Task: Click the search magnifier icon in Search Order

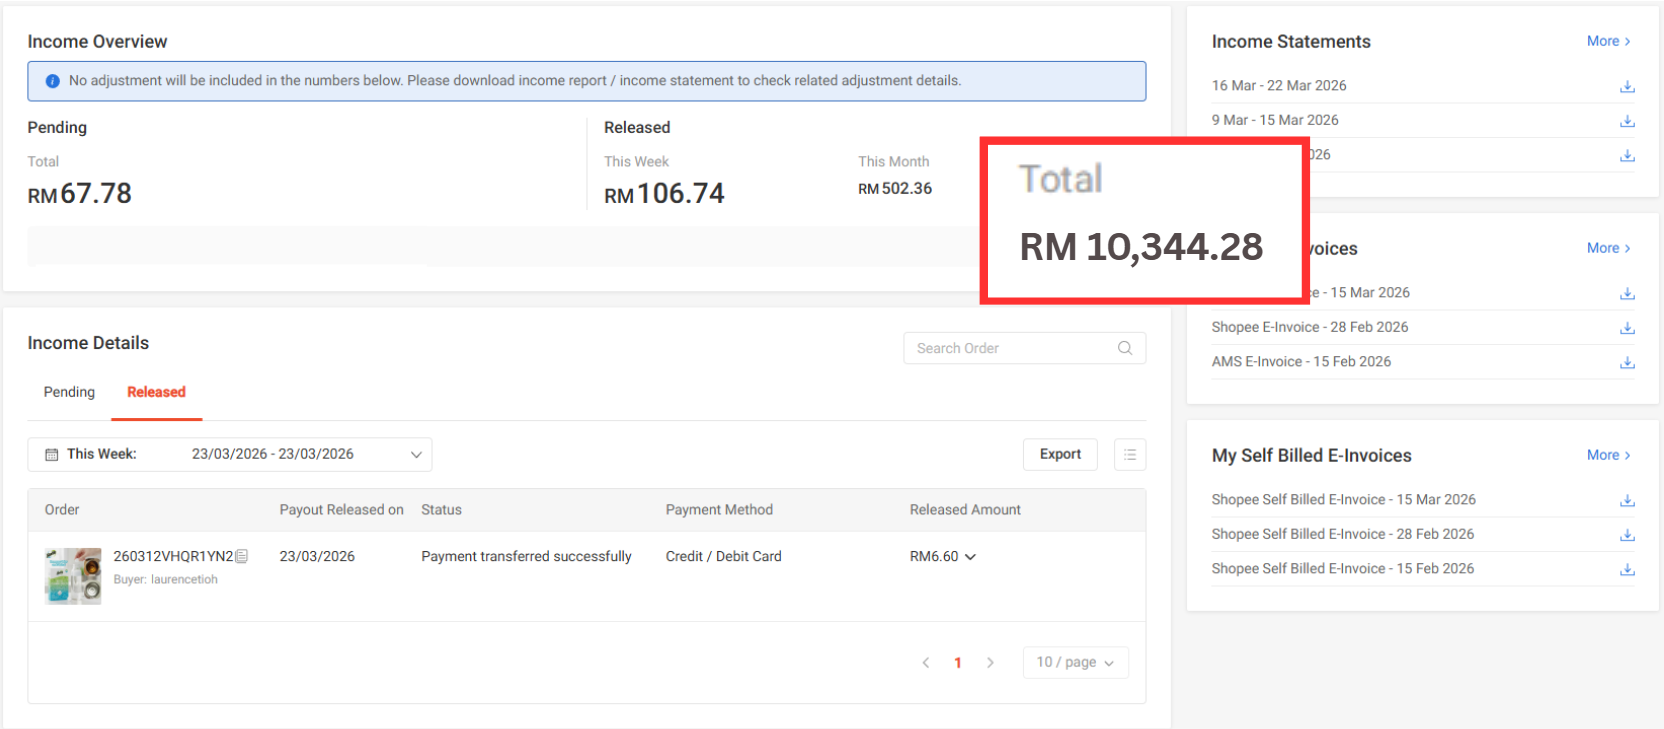Action: (1125, 348)
